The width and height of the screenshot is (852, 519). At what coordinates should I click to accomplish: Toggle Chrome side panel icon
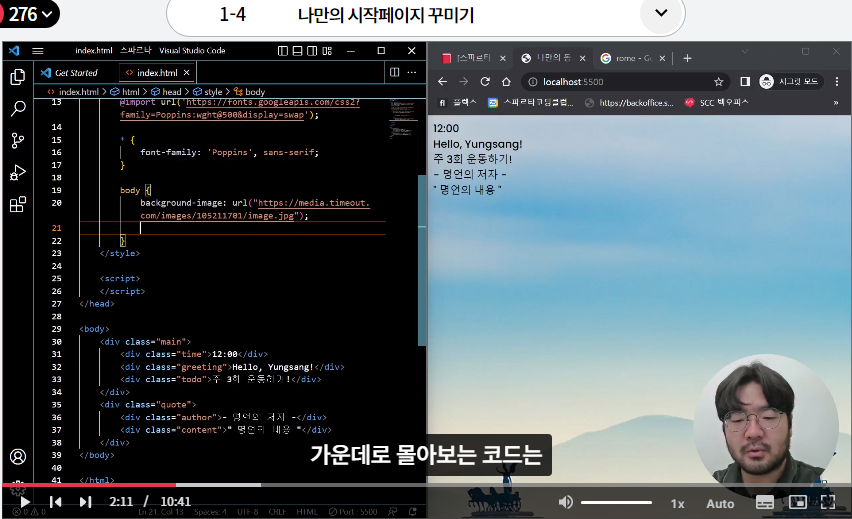[x=745, y=82]
